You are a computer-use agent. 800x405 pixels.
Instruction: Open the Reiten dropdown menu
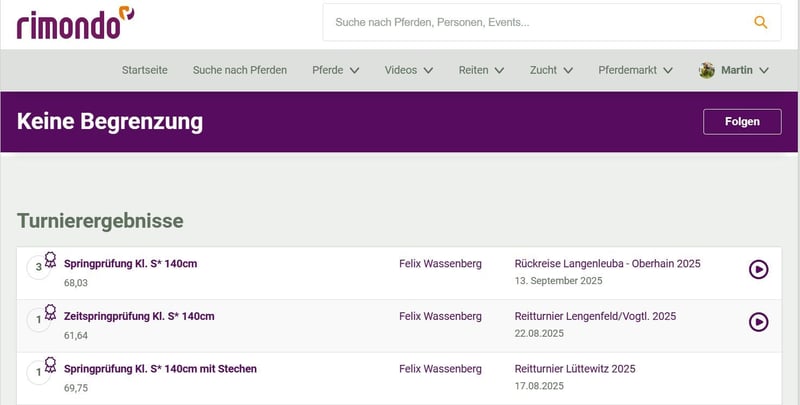481,70
